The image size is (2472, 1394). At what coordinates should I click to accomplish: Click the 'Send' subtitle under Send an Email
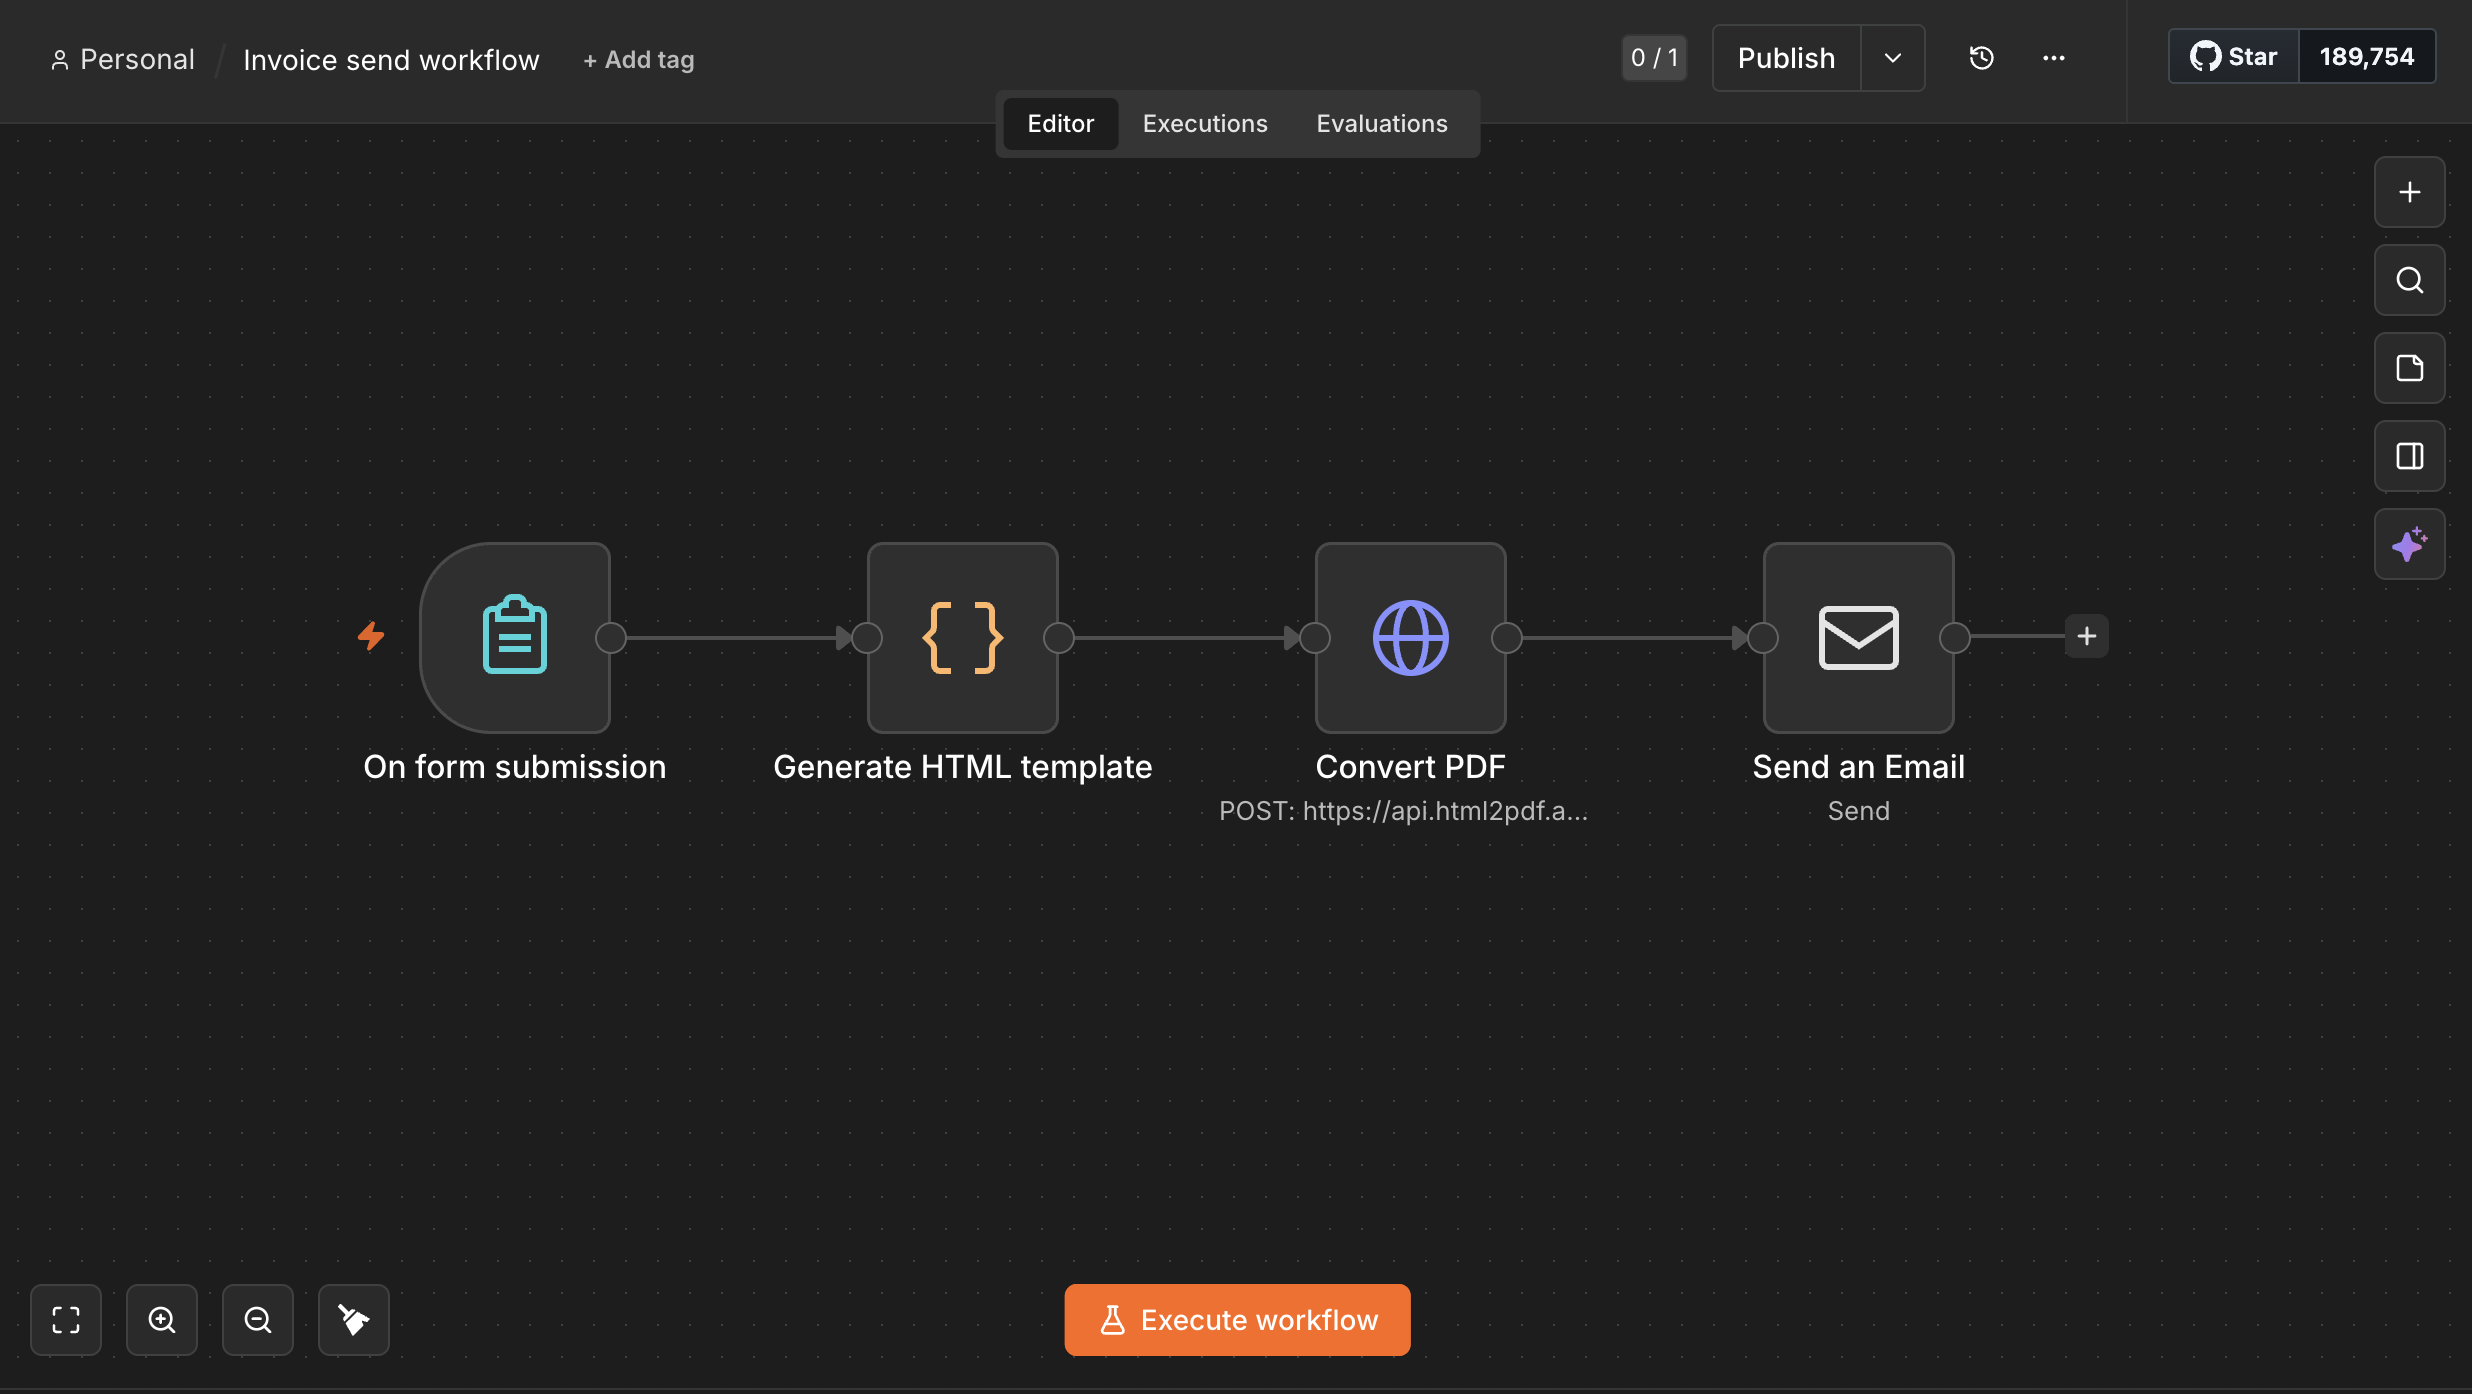pyautogui.click(x=1859, y=811)
